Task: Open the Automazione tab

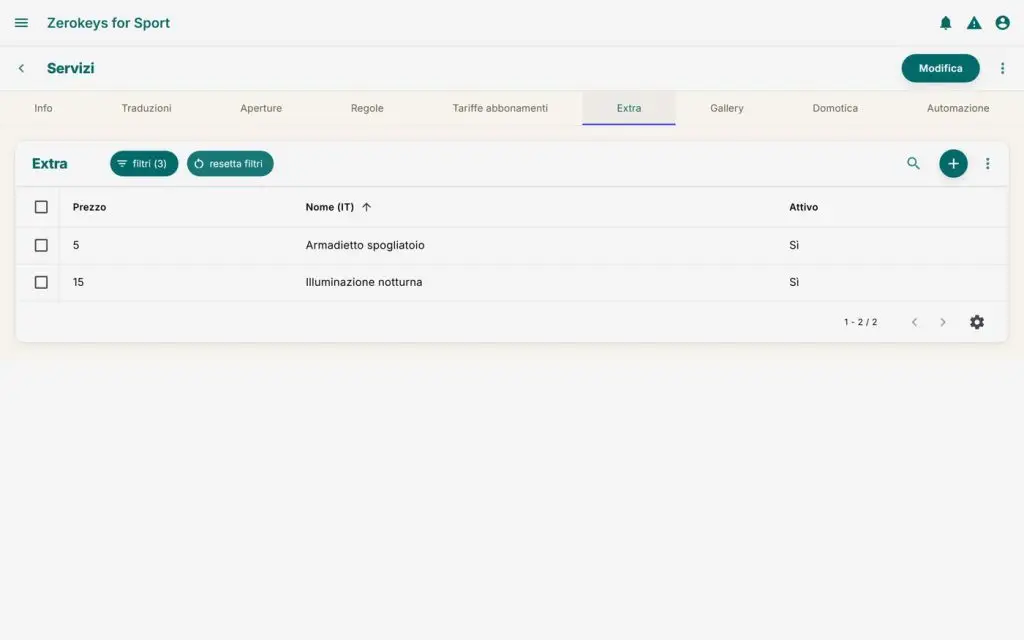Action: coord(958,108)
